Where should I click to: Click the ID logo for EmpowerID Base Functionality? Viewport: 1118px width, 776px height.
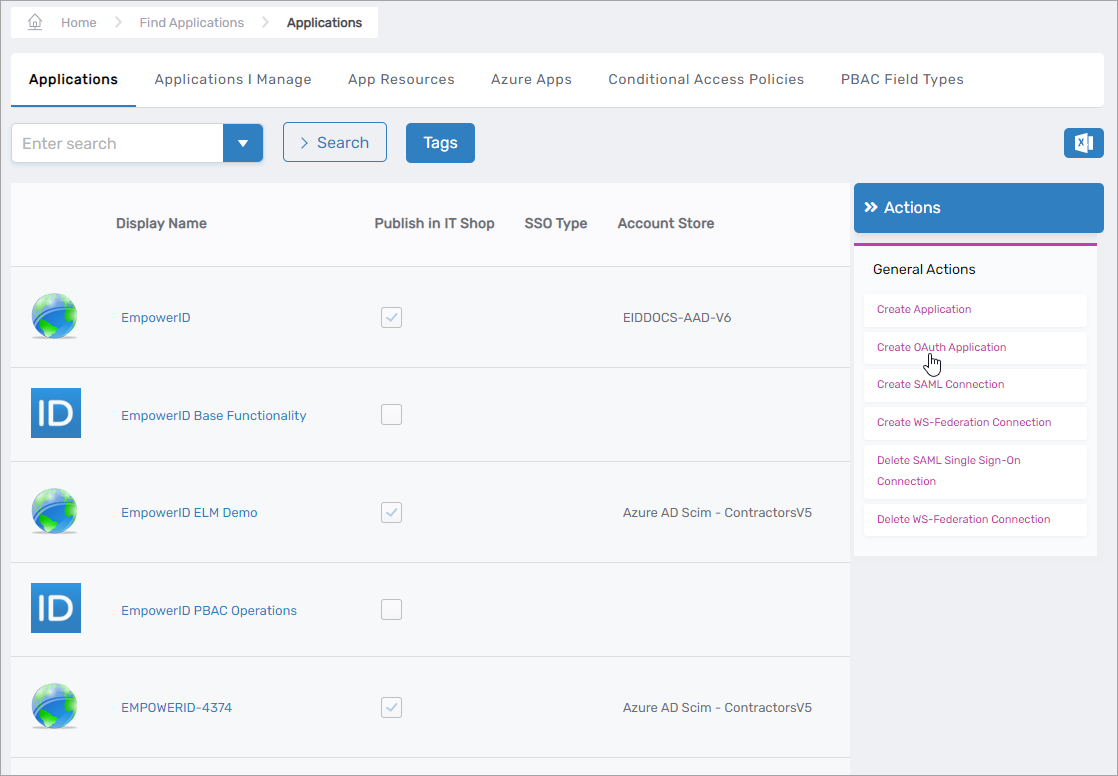(56, 414)
